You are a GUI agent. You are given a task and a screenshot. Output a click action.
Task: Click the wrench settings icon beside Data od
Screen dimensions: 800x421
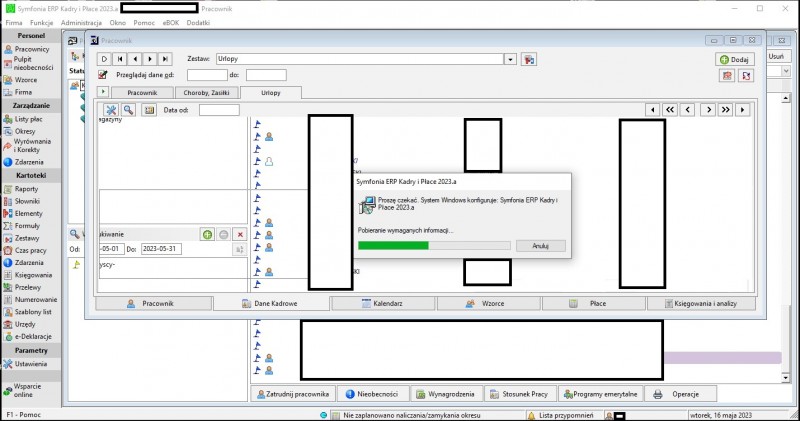pos(111,110)
